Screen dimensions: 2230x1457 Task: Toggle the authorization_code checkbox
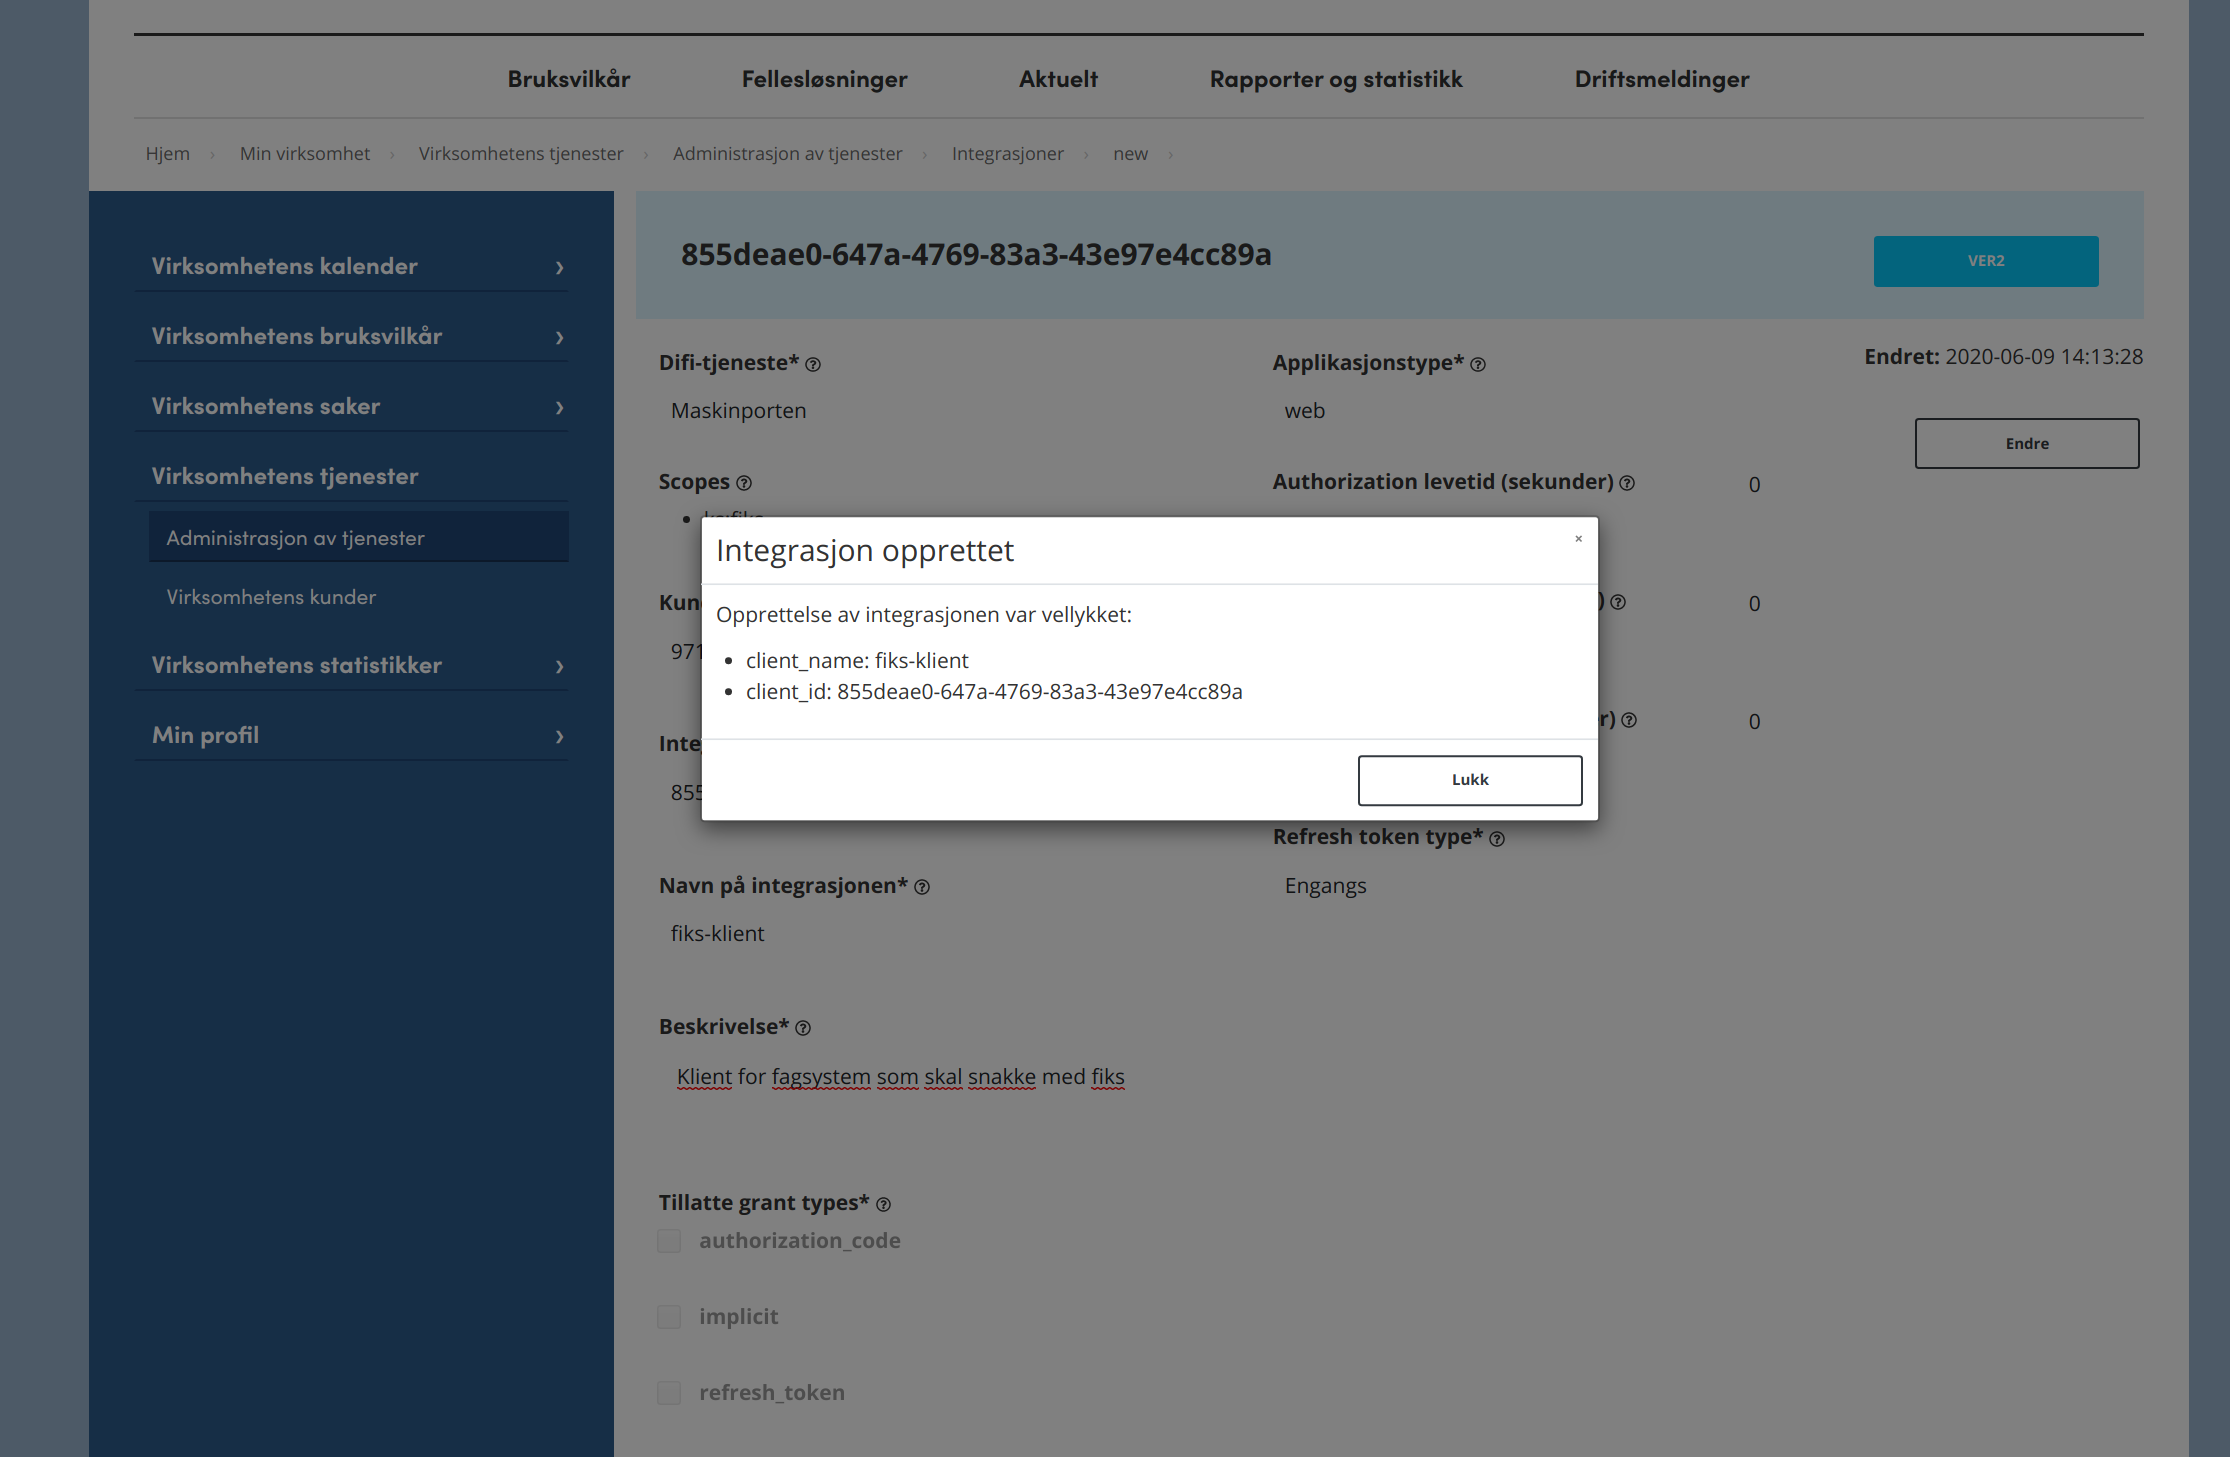pyautogui.click(x=669, y=1241)
